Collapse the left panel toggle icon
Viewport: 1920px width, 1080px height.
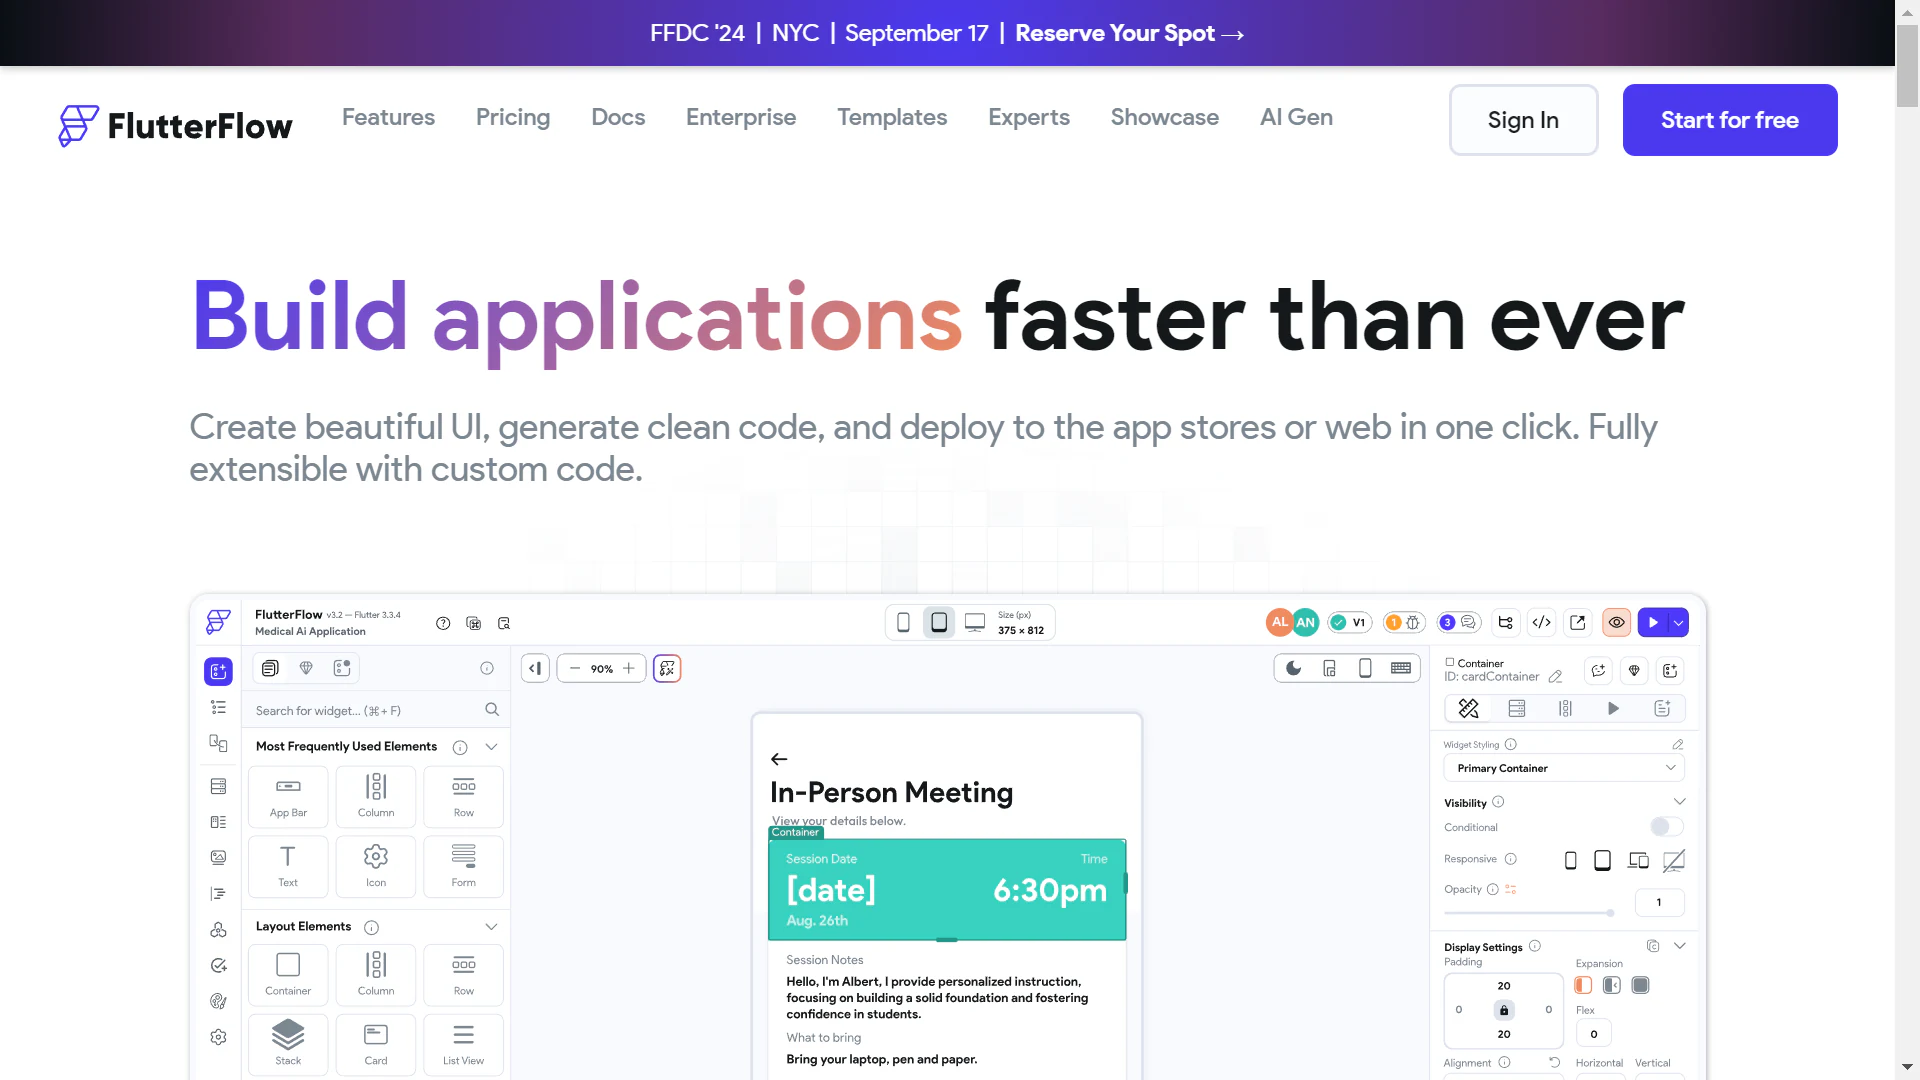click(x=535, y=668)
